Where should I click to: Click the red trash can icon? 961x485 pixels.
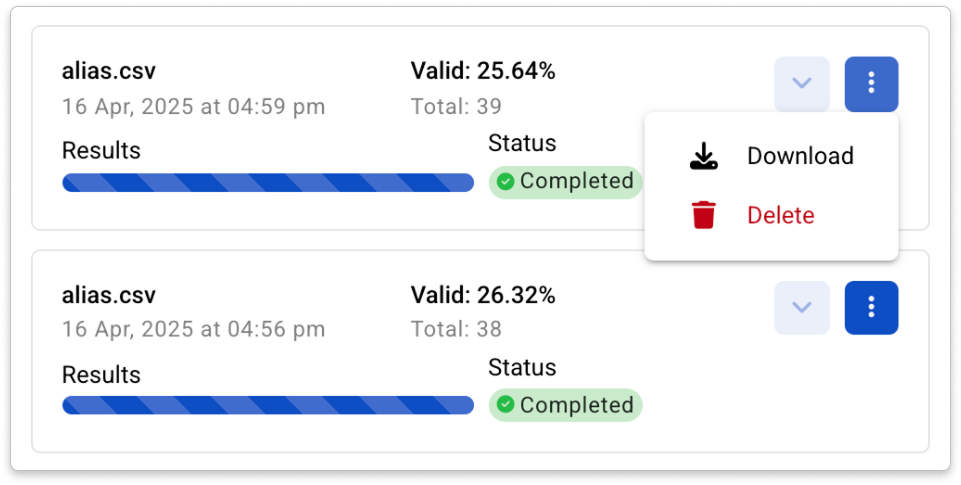click(704, 215)
